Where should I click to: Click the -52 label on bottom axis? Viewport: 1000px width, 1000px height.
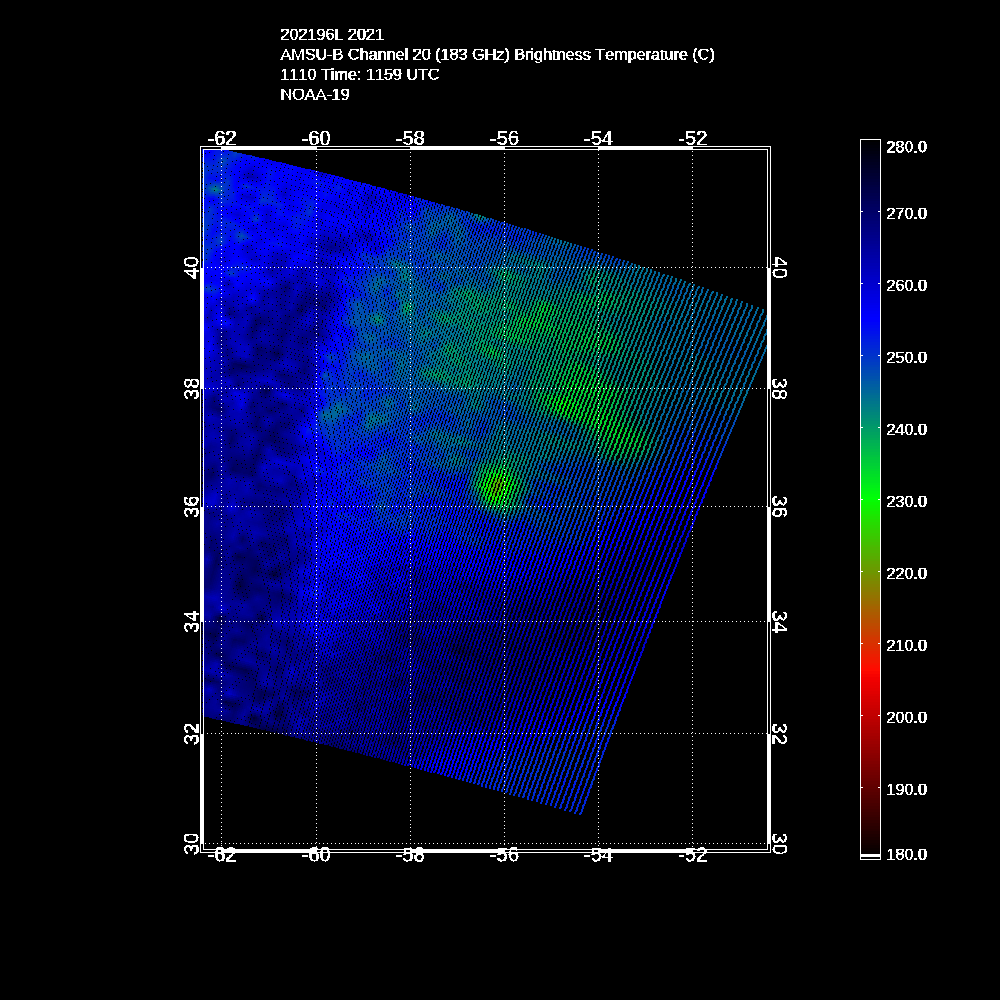point(692,855)
